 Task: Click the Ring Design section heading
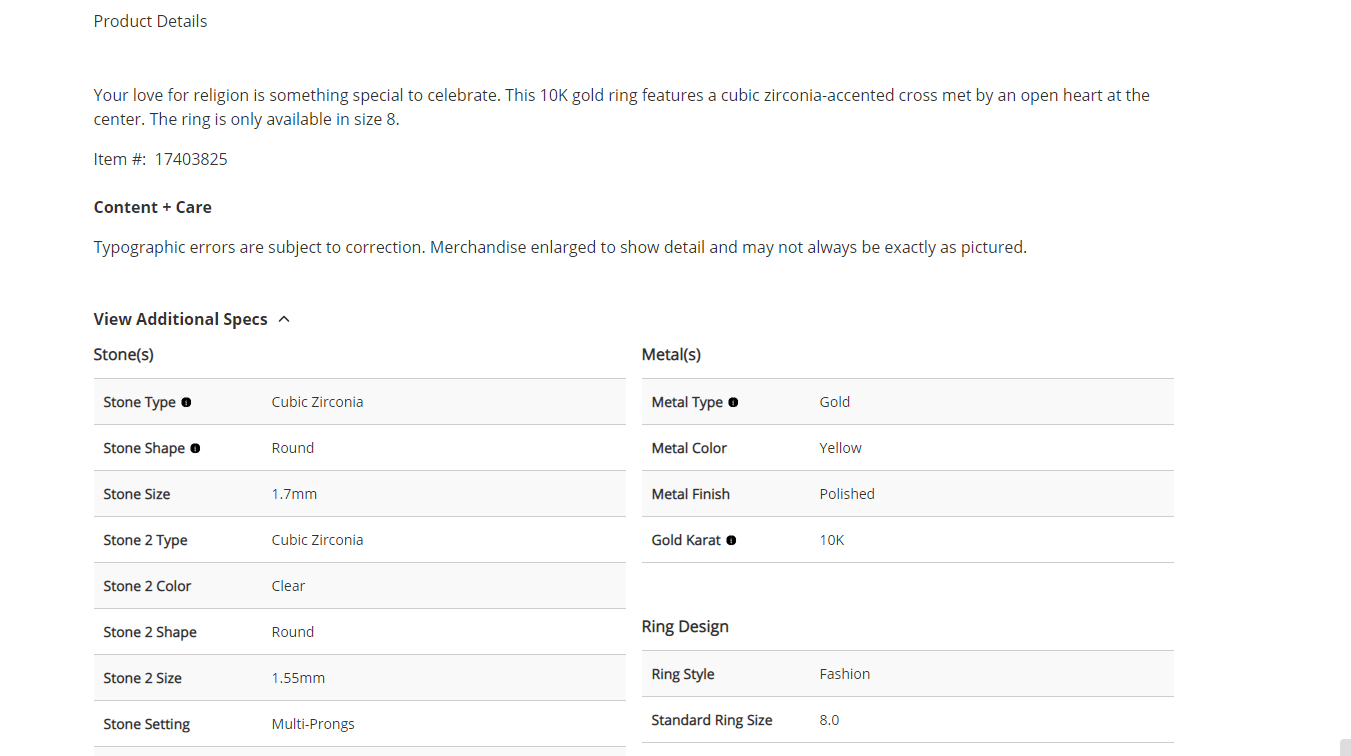tap(685, 626)
